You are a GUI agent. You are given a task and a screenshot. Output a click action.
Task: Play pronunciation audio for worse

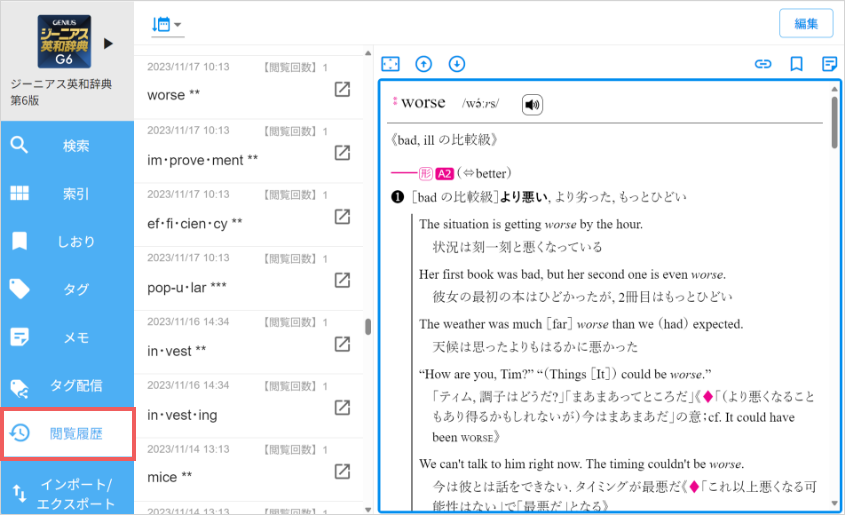coord(532,105)
